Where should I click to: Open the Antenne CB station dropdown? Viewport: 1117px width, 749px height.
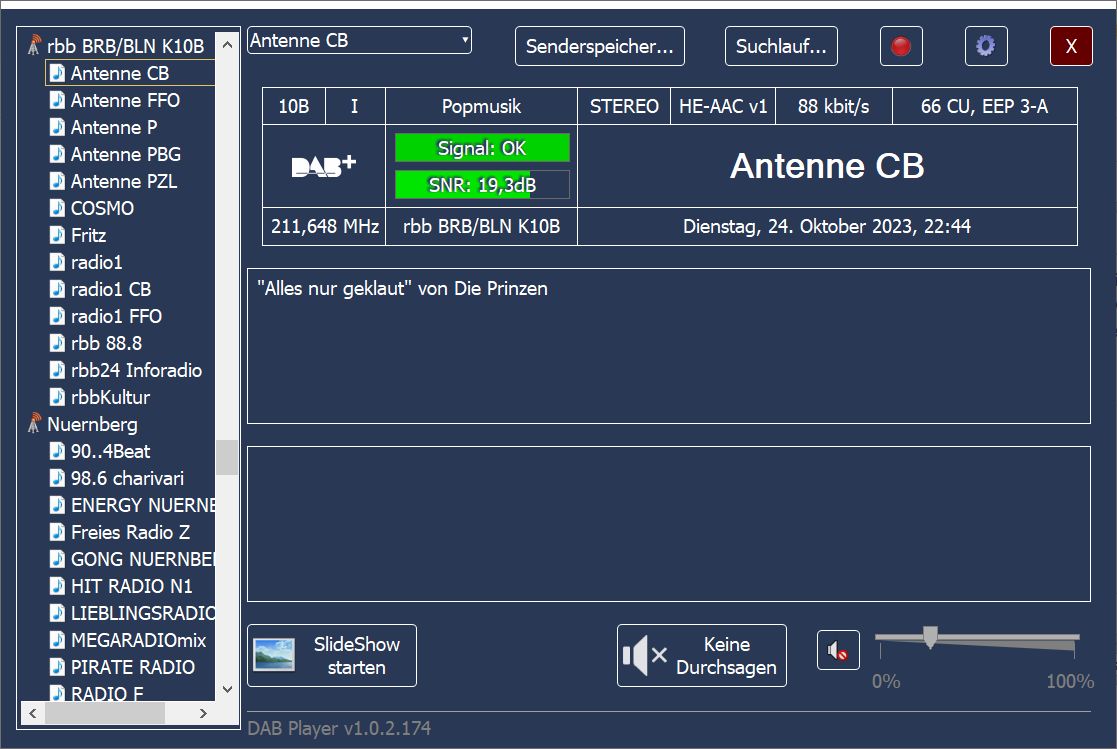(359, 41)
